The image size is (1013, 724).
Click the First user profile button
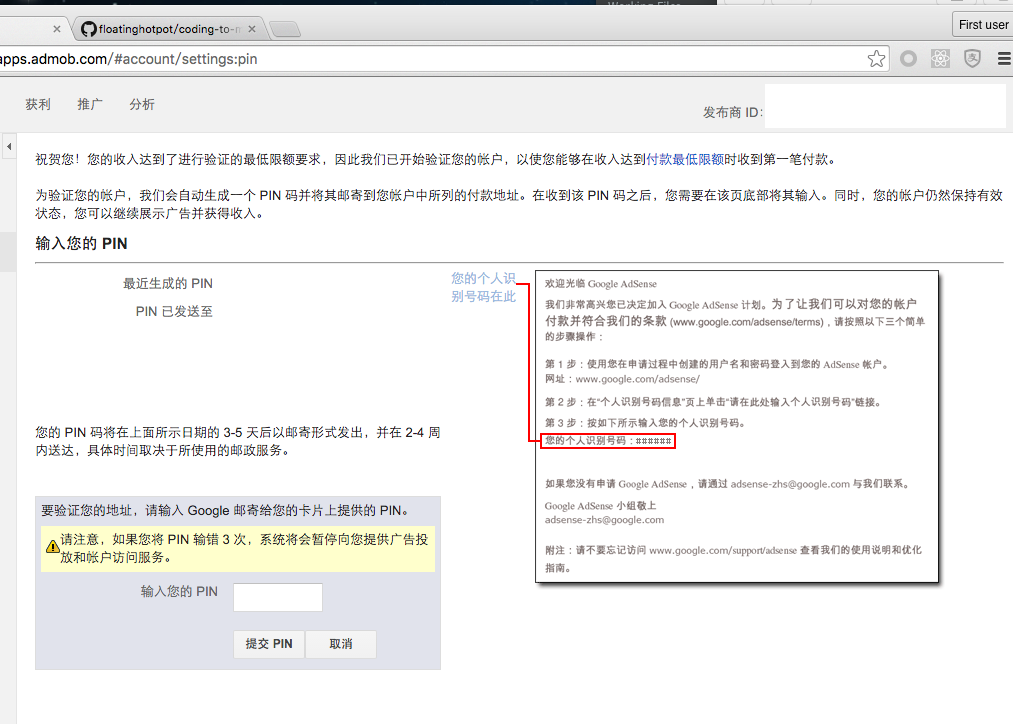click(x=983, y=25)
